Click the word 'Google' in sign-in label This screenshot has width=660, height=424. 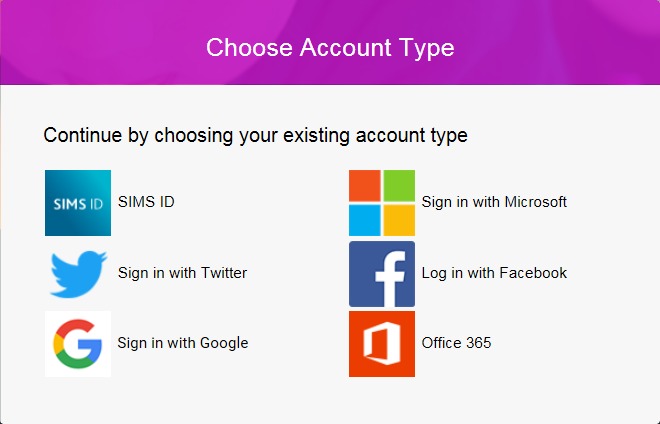pos(224,343)
